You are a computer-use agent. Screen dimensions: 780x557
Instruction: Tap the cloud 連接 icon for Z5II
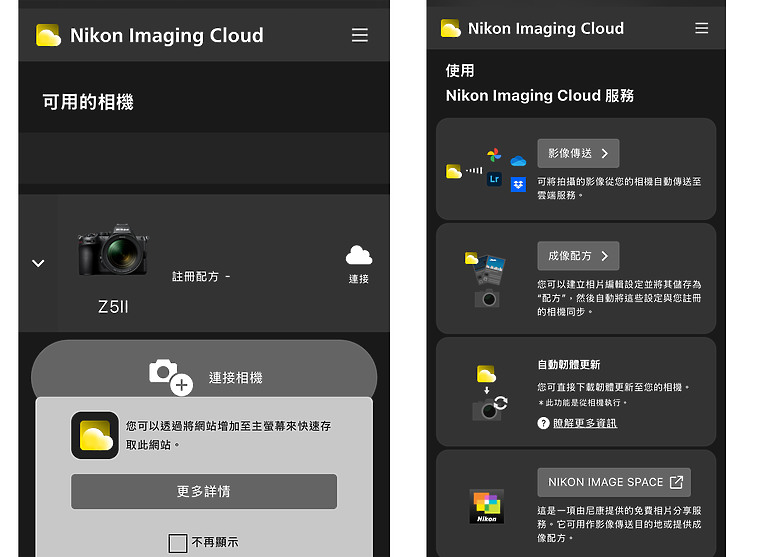(359, 264)
